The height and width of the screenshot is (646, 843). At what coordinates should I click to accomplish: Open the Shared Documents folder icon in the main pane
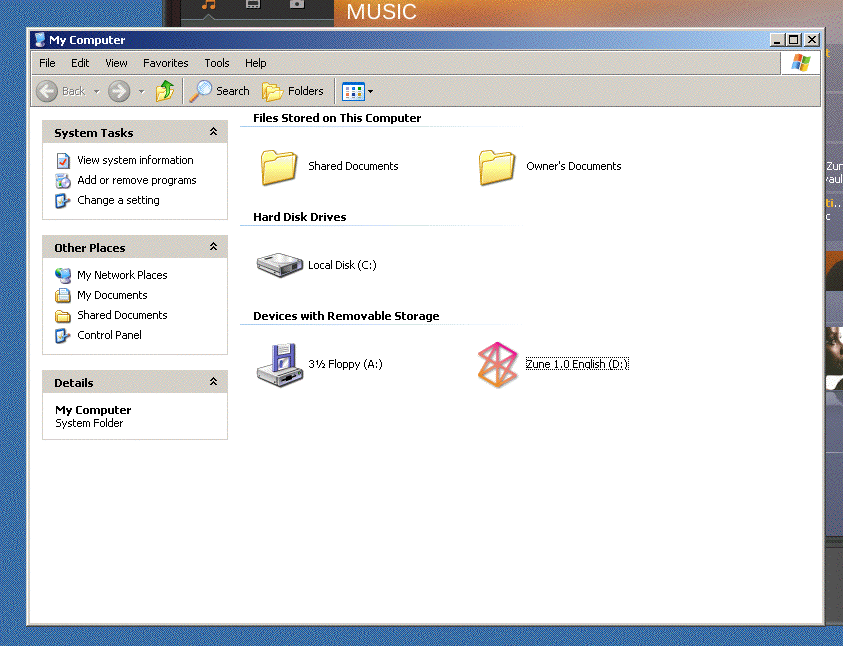click(x=279, y=167)
